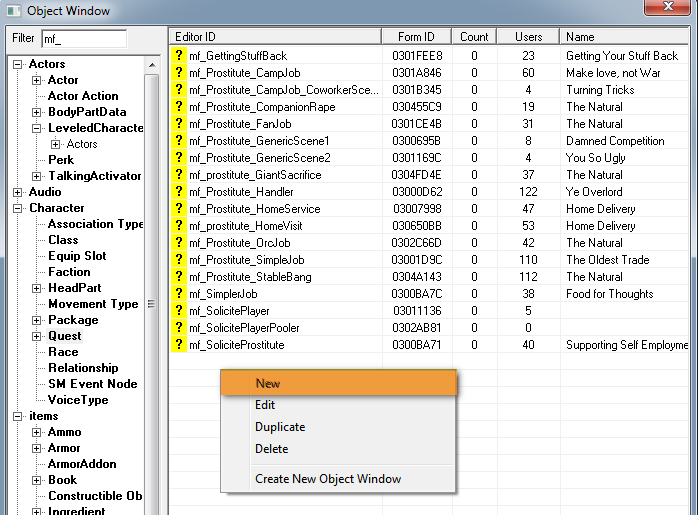Click the icon next to mf_Prostitute_OrcJob
698x515 pixels.
179,243
